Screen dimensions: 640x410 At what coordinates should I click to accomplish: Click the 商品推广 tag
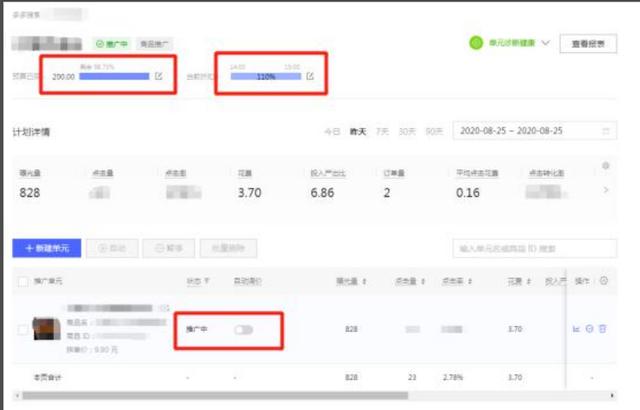coord(154,44)
